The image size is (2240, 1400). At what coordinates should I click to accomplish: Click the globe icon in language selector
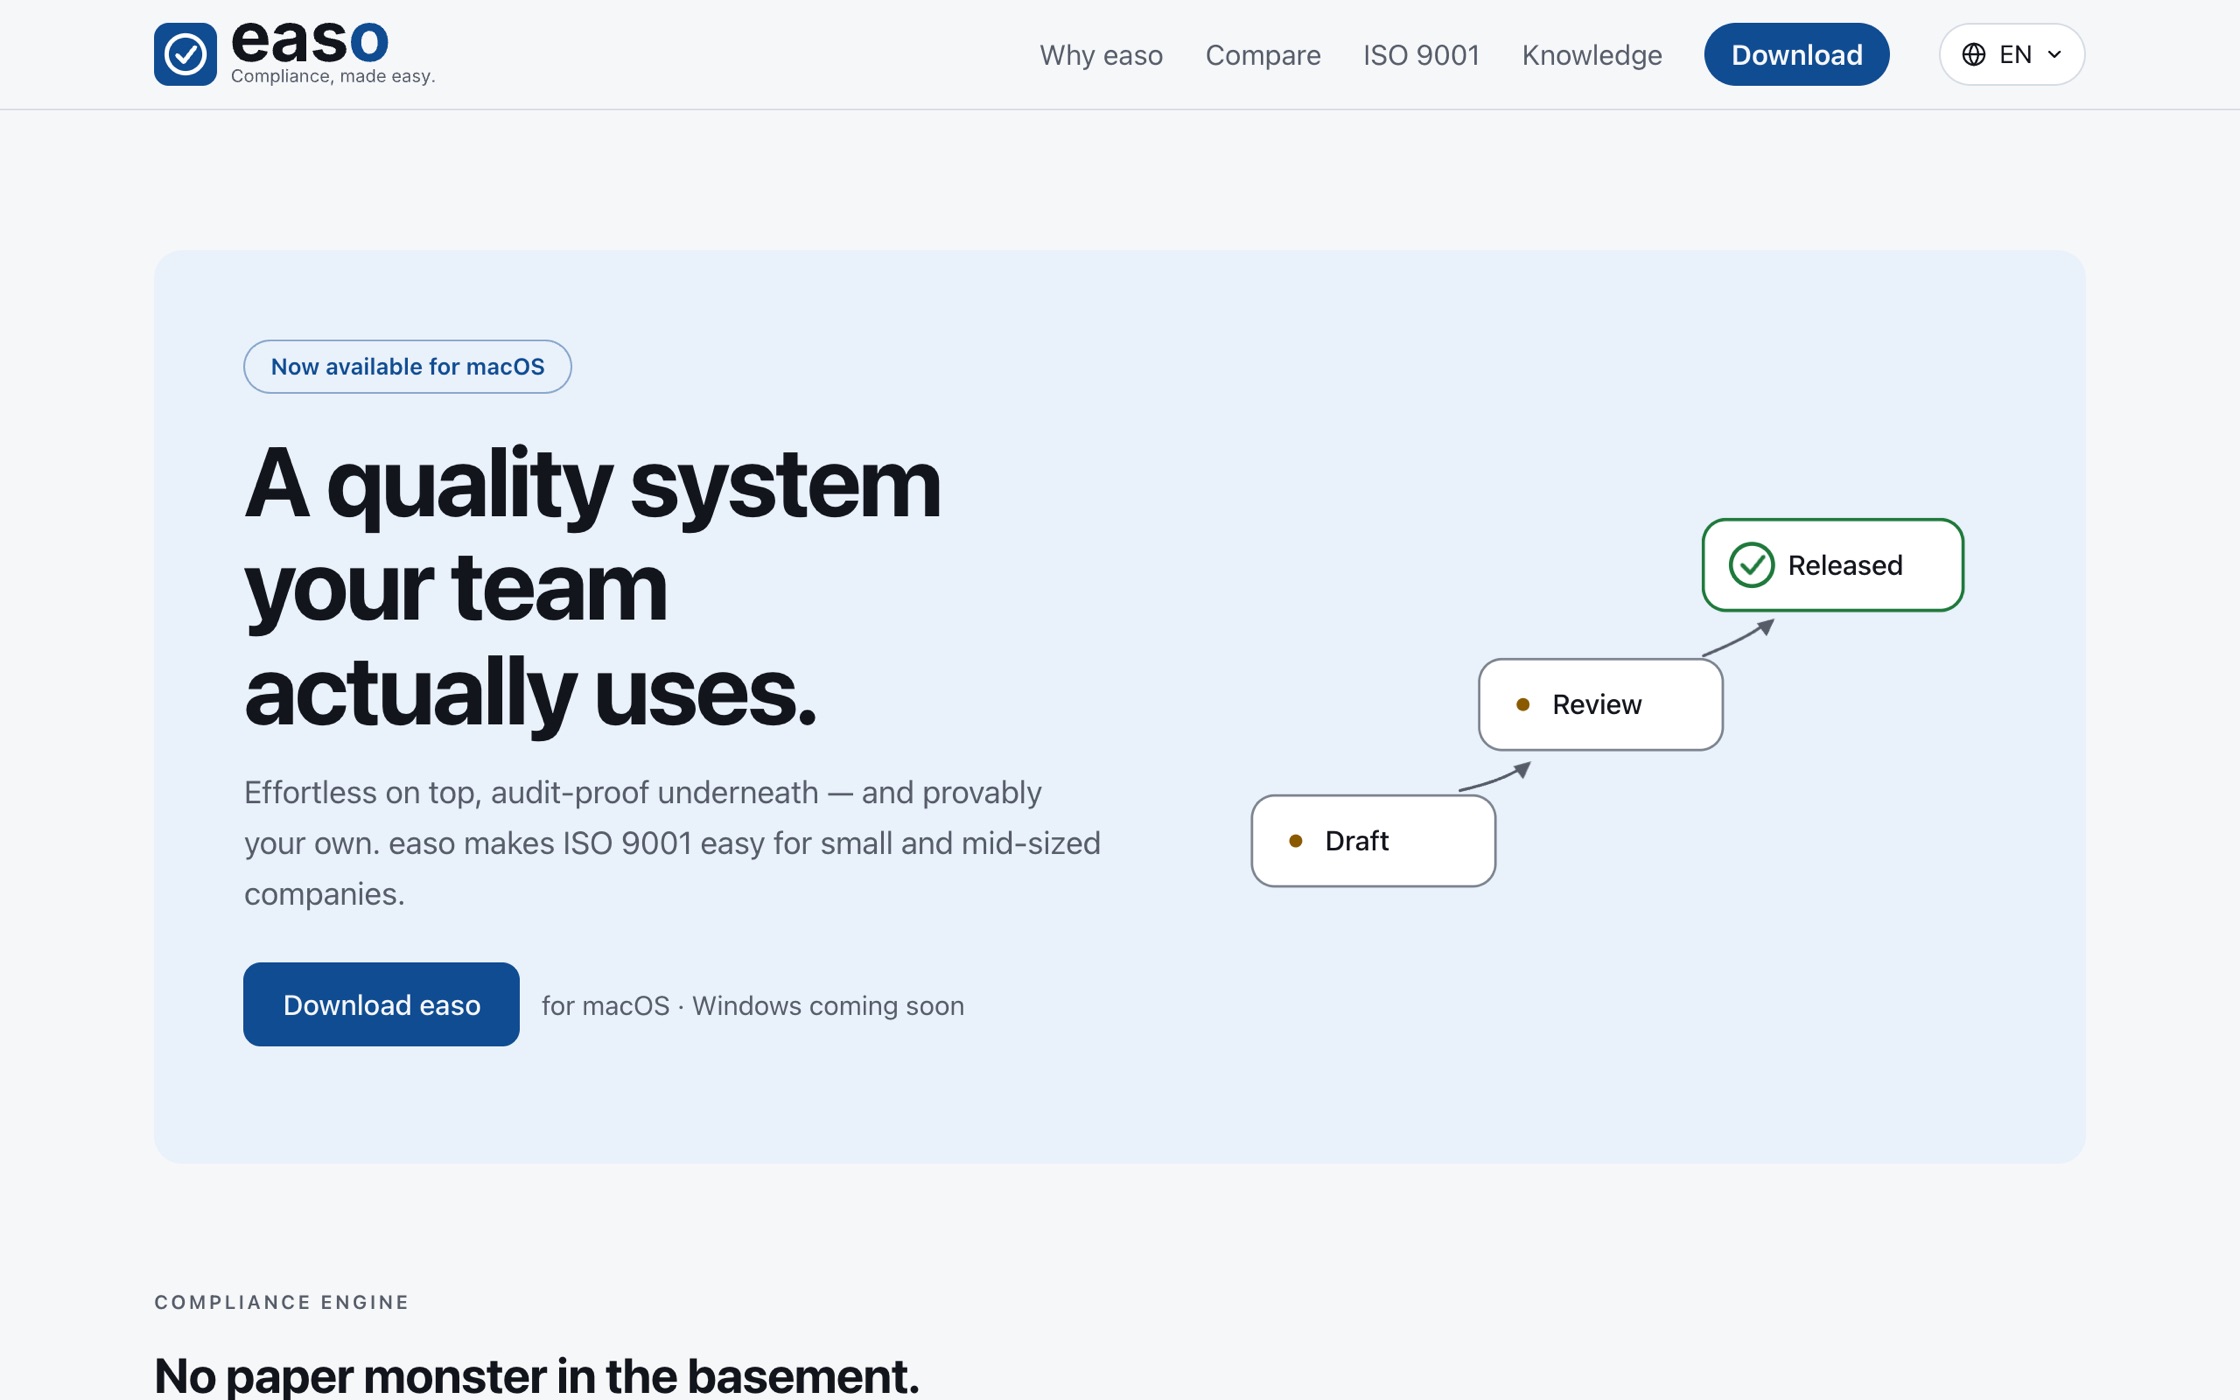[1973, 54]
